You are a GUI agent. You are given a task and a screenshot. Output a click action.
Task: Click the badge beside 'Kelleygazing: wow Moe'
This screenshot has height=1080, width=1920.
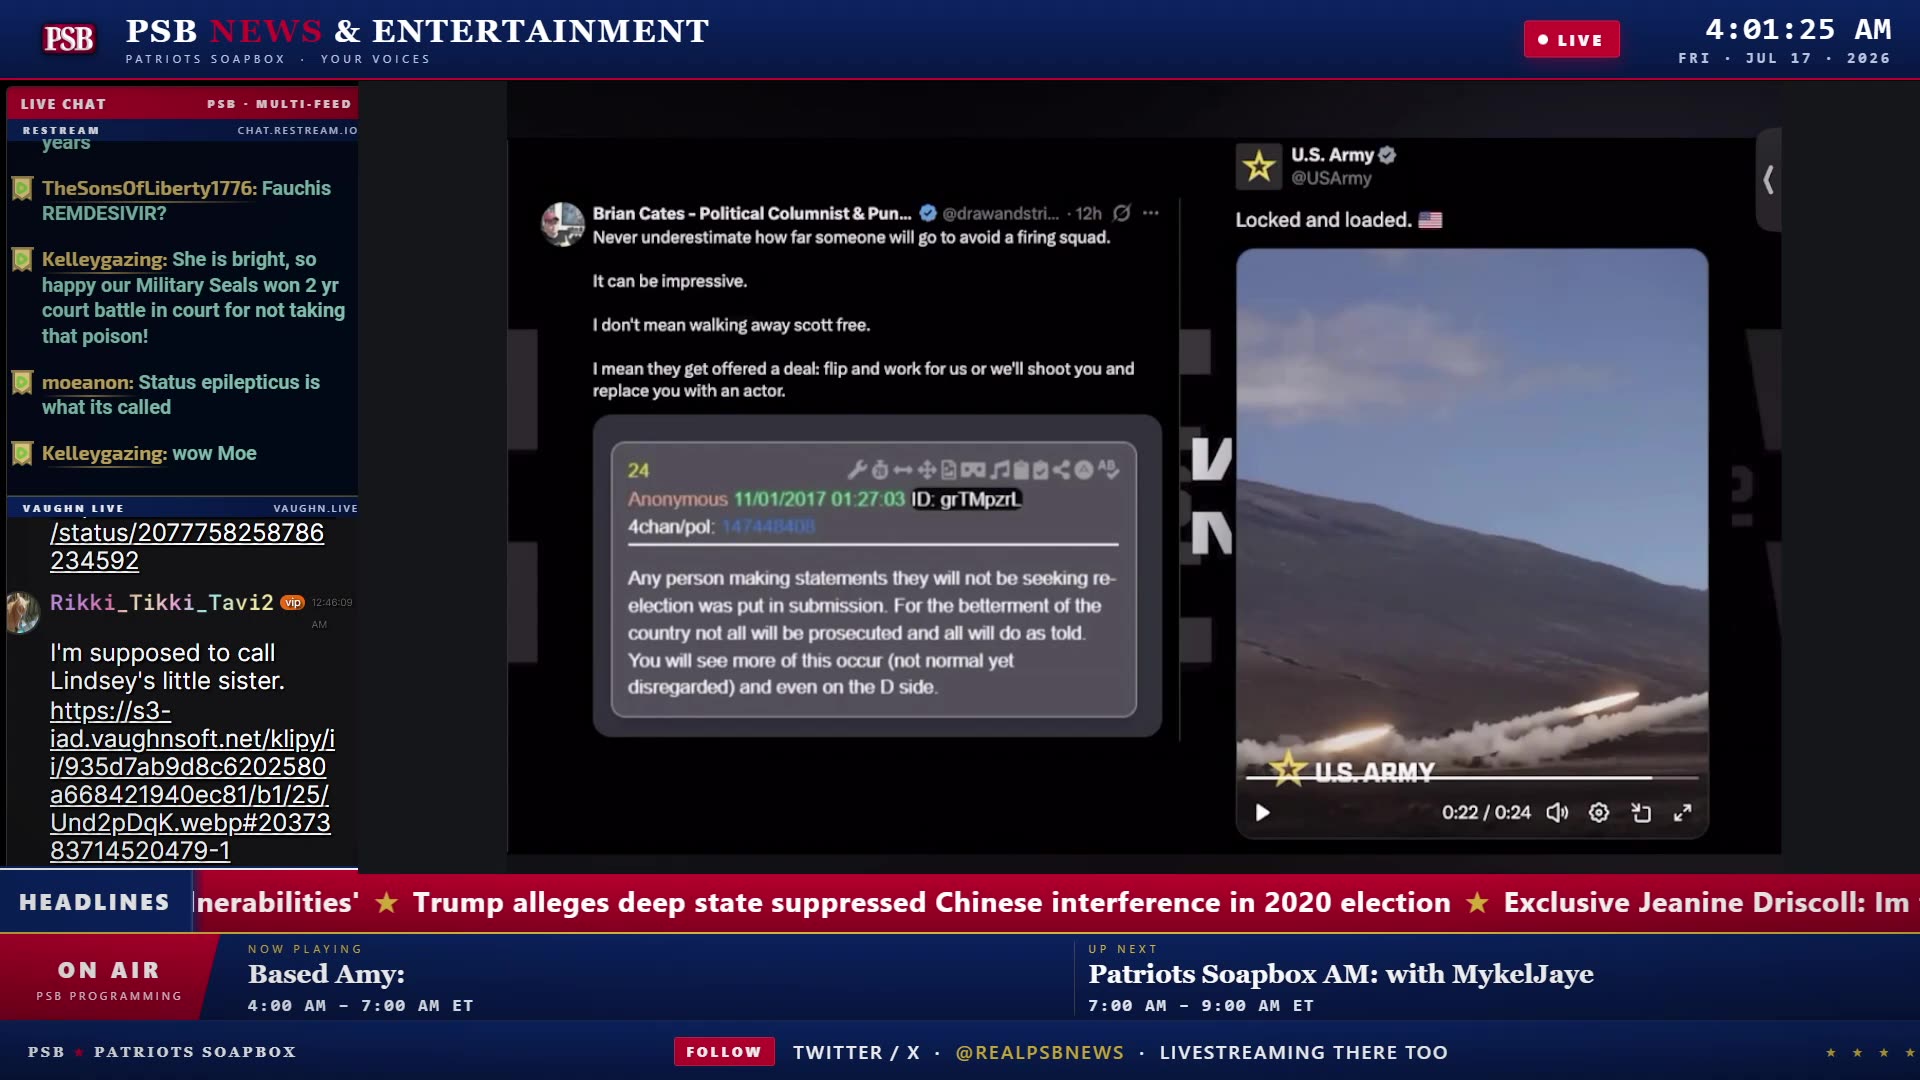22,453
